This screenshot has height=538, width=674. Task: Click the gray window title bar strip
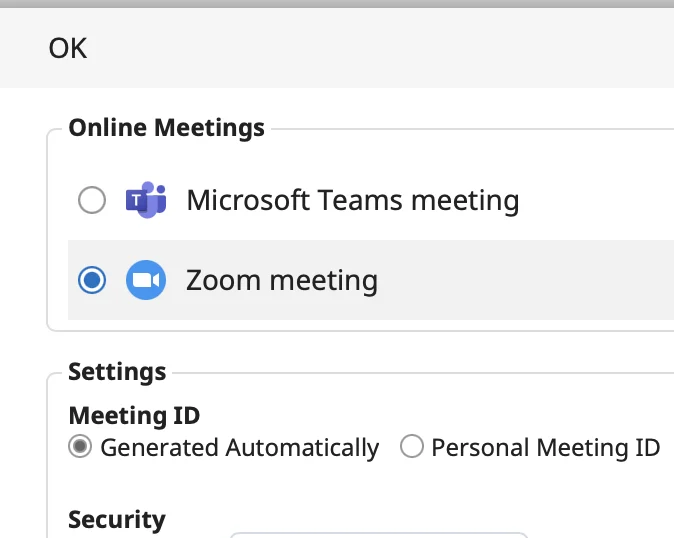coord(337,4)
